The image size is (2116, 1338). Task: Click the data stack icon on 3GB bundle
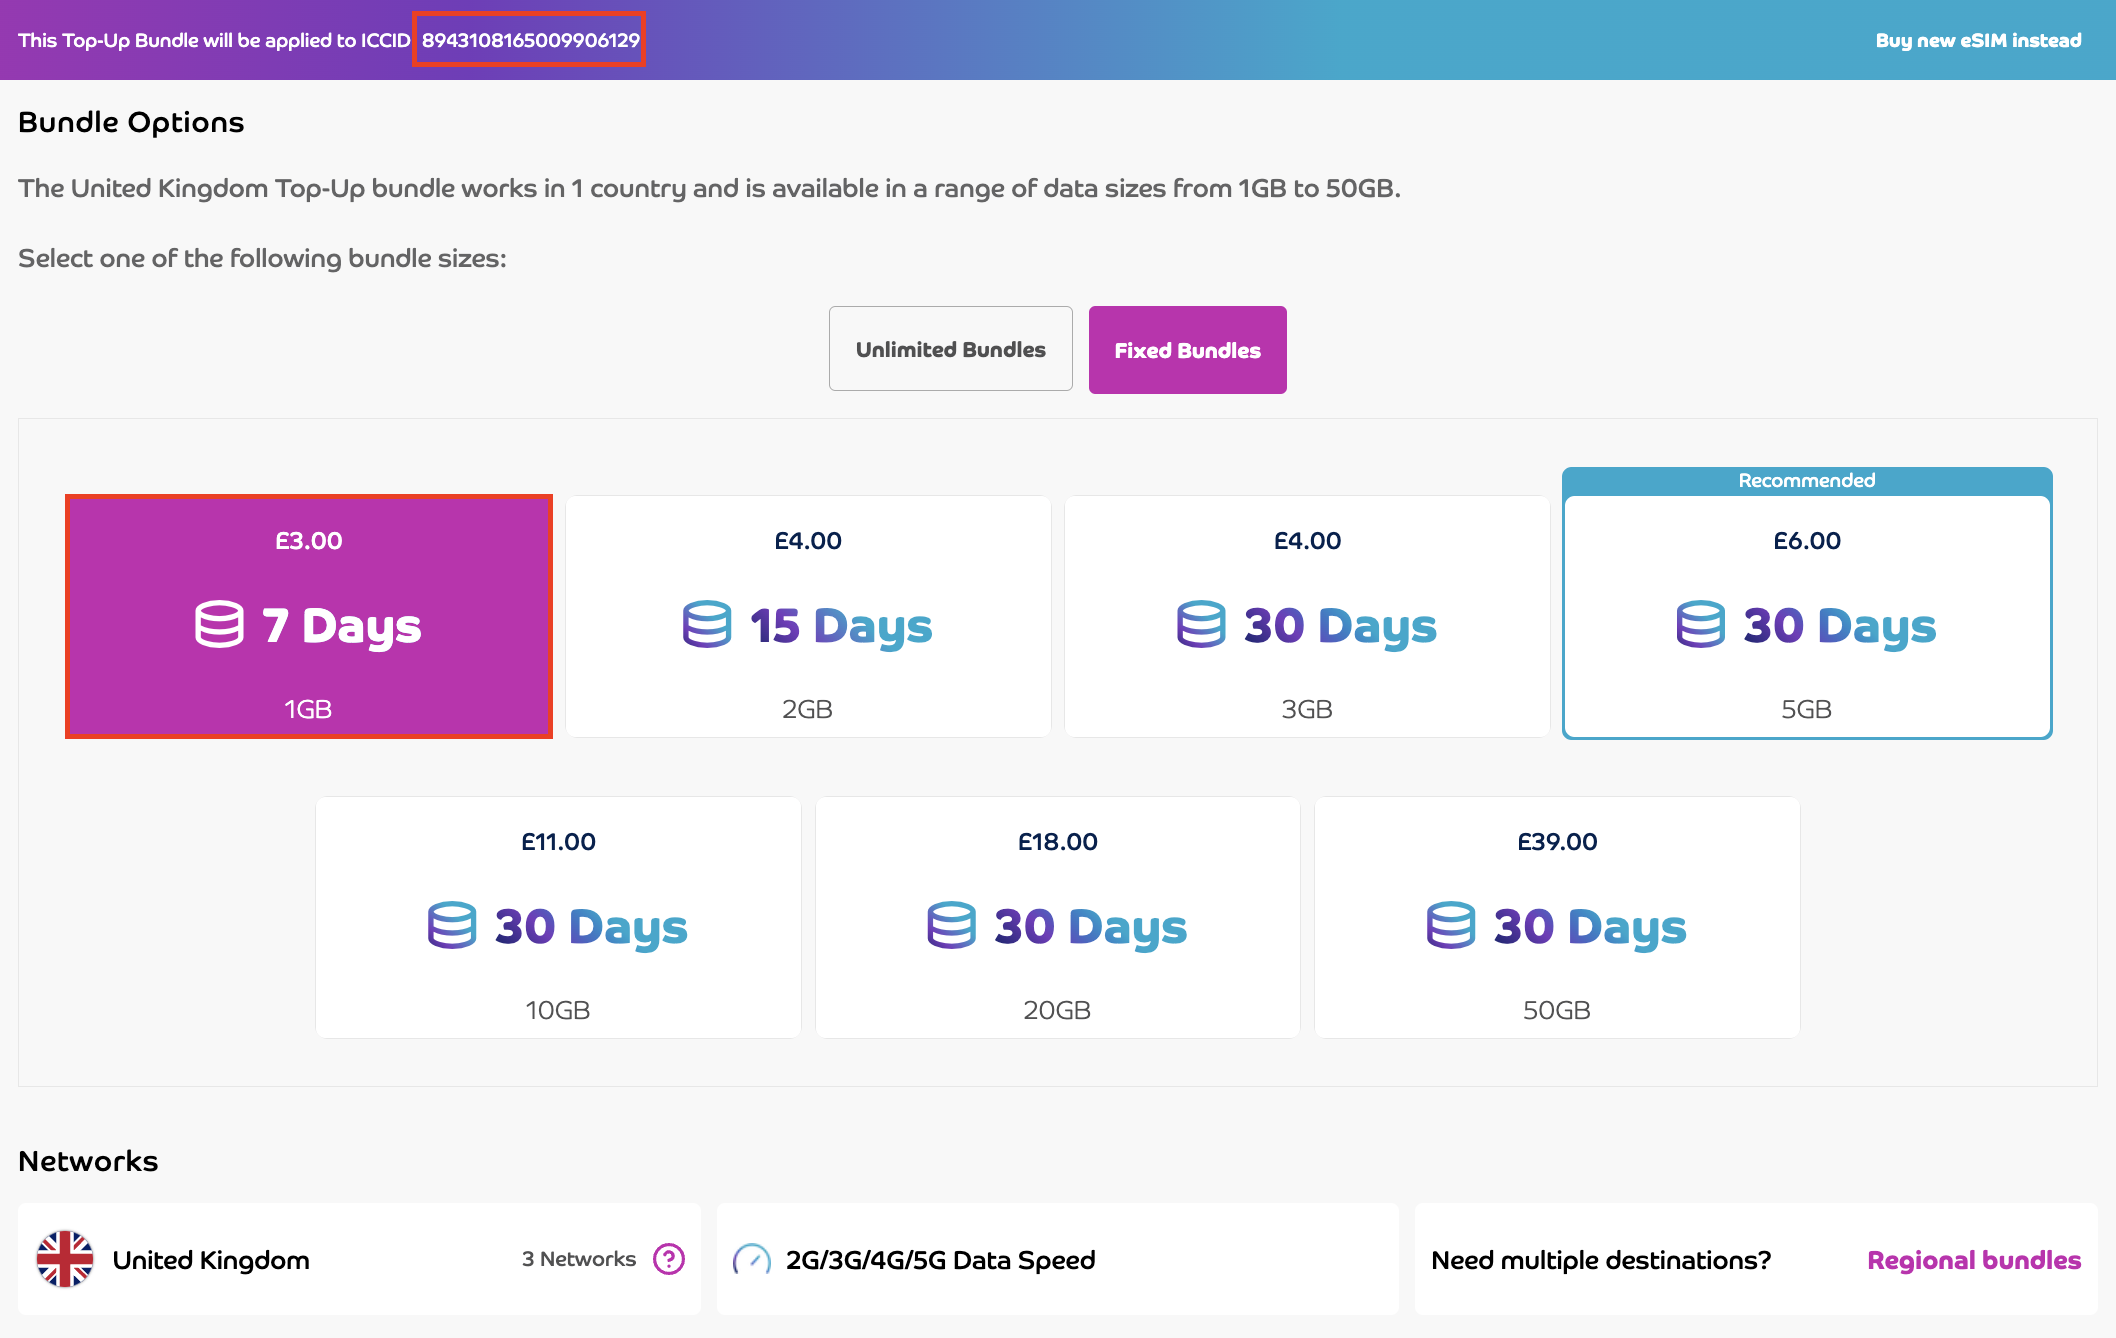(1200, 625)
